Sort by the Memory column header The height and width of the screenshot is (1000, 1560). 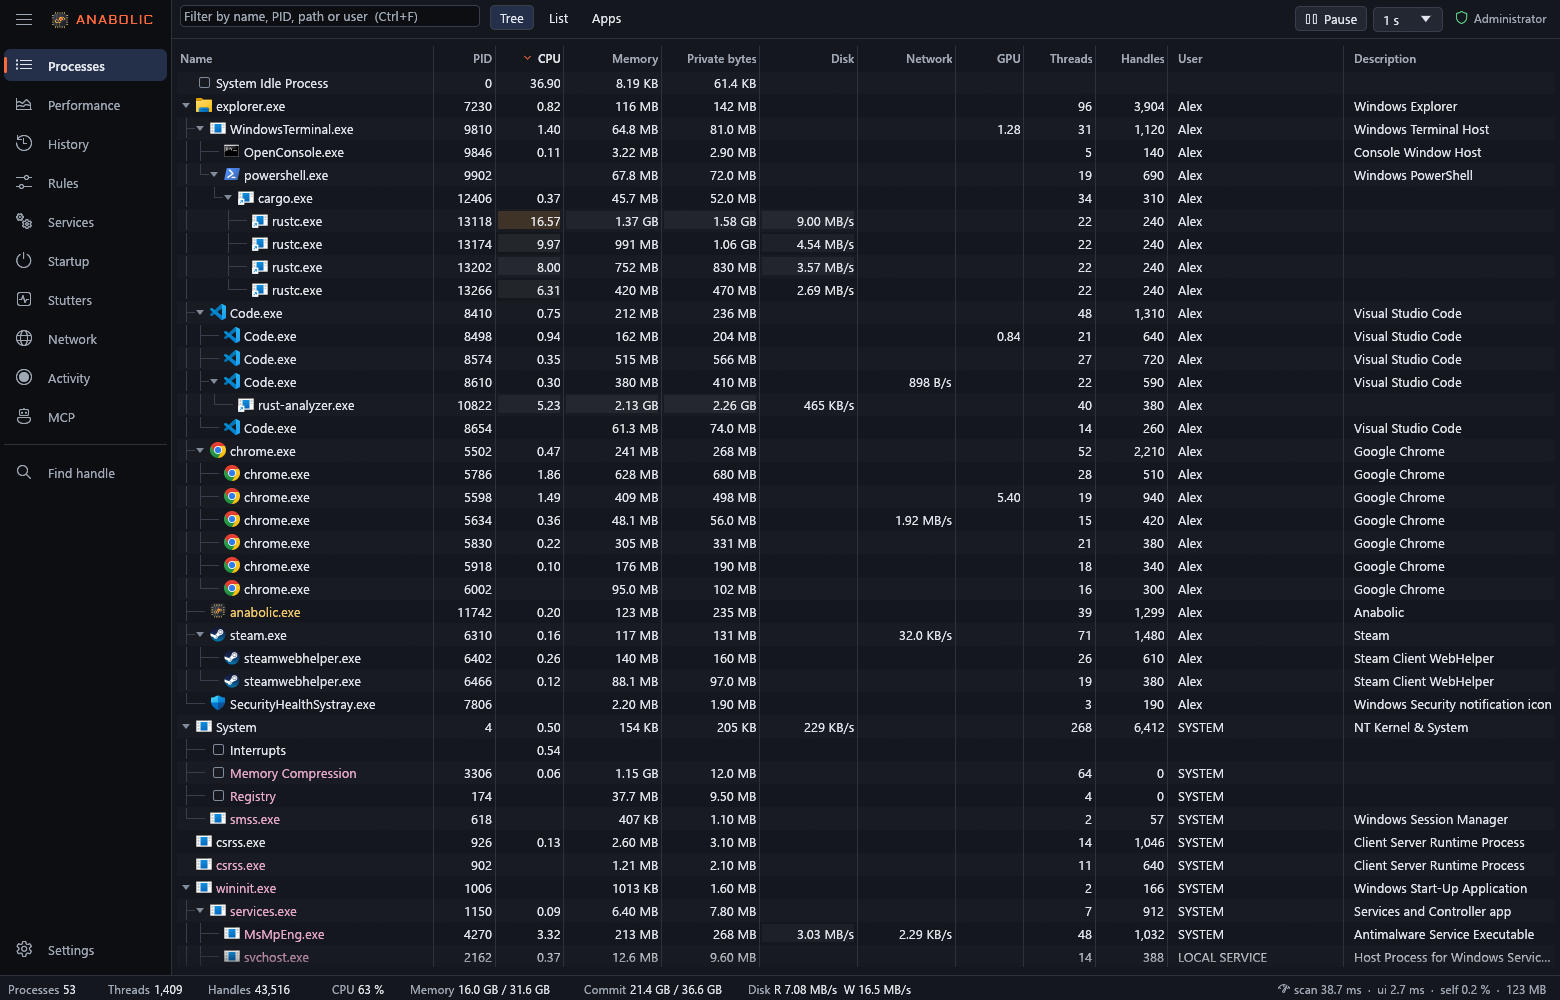click(x=614, y=59)
